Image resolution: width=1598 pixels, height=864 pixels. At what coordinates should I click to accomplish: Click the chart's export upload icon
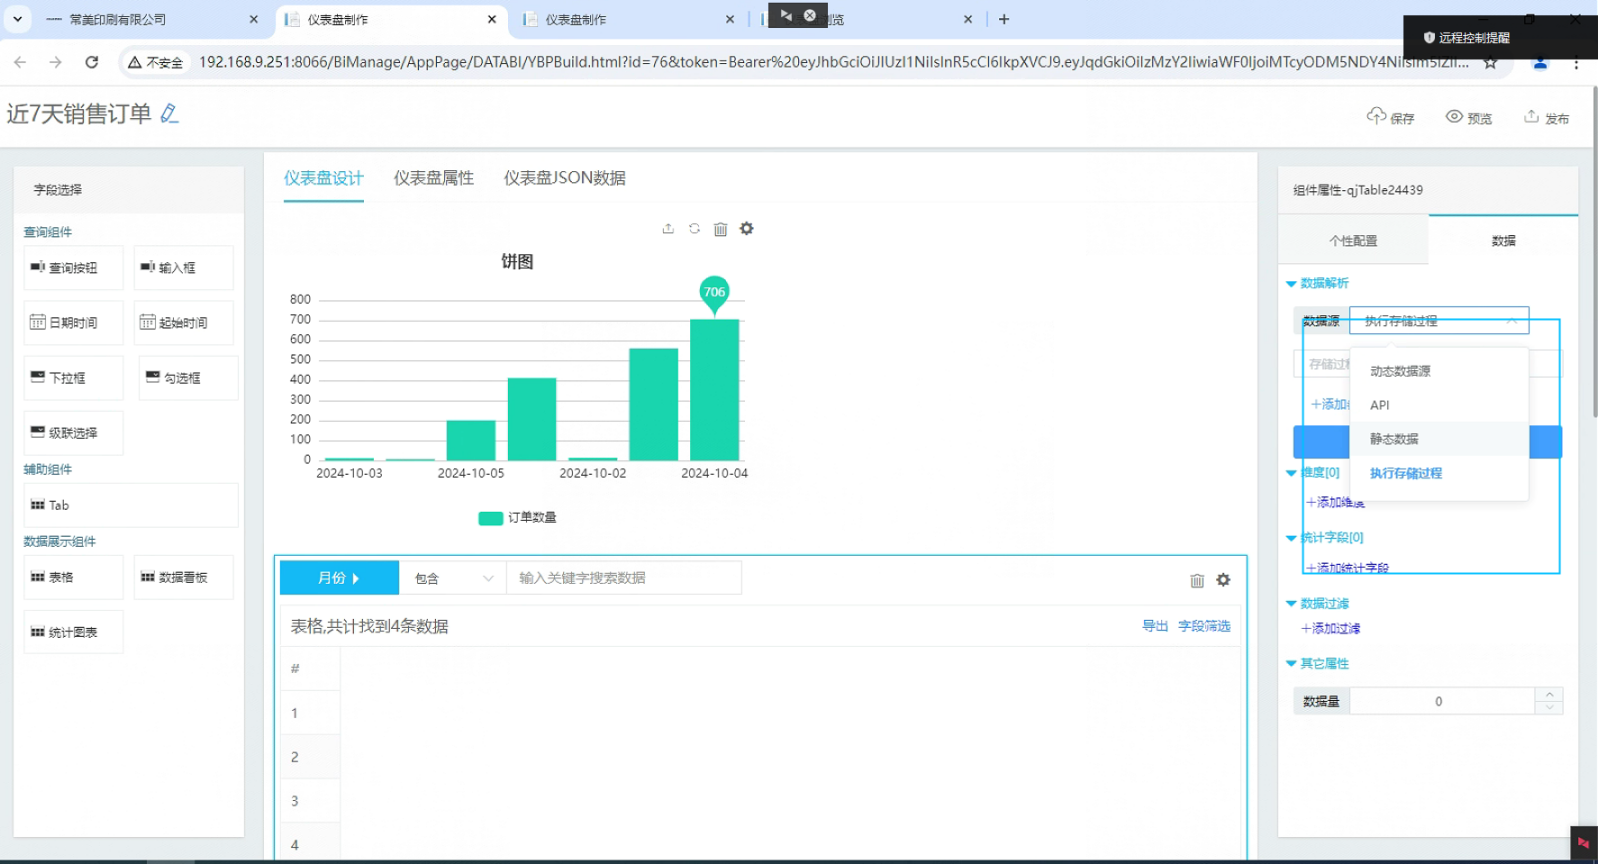668,229
